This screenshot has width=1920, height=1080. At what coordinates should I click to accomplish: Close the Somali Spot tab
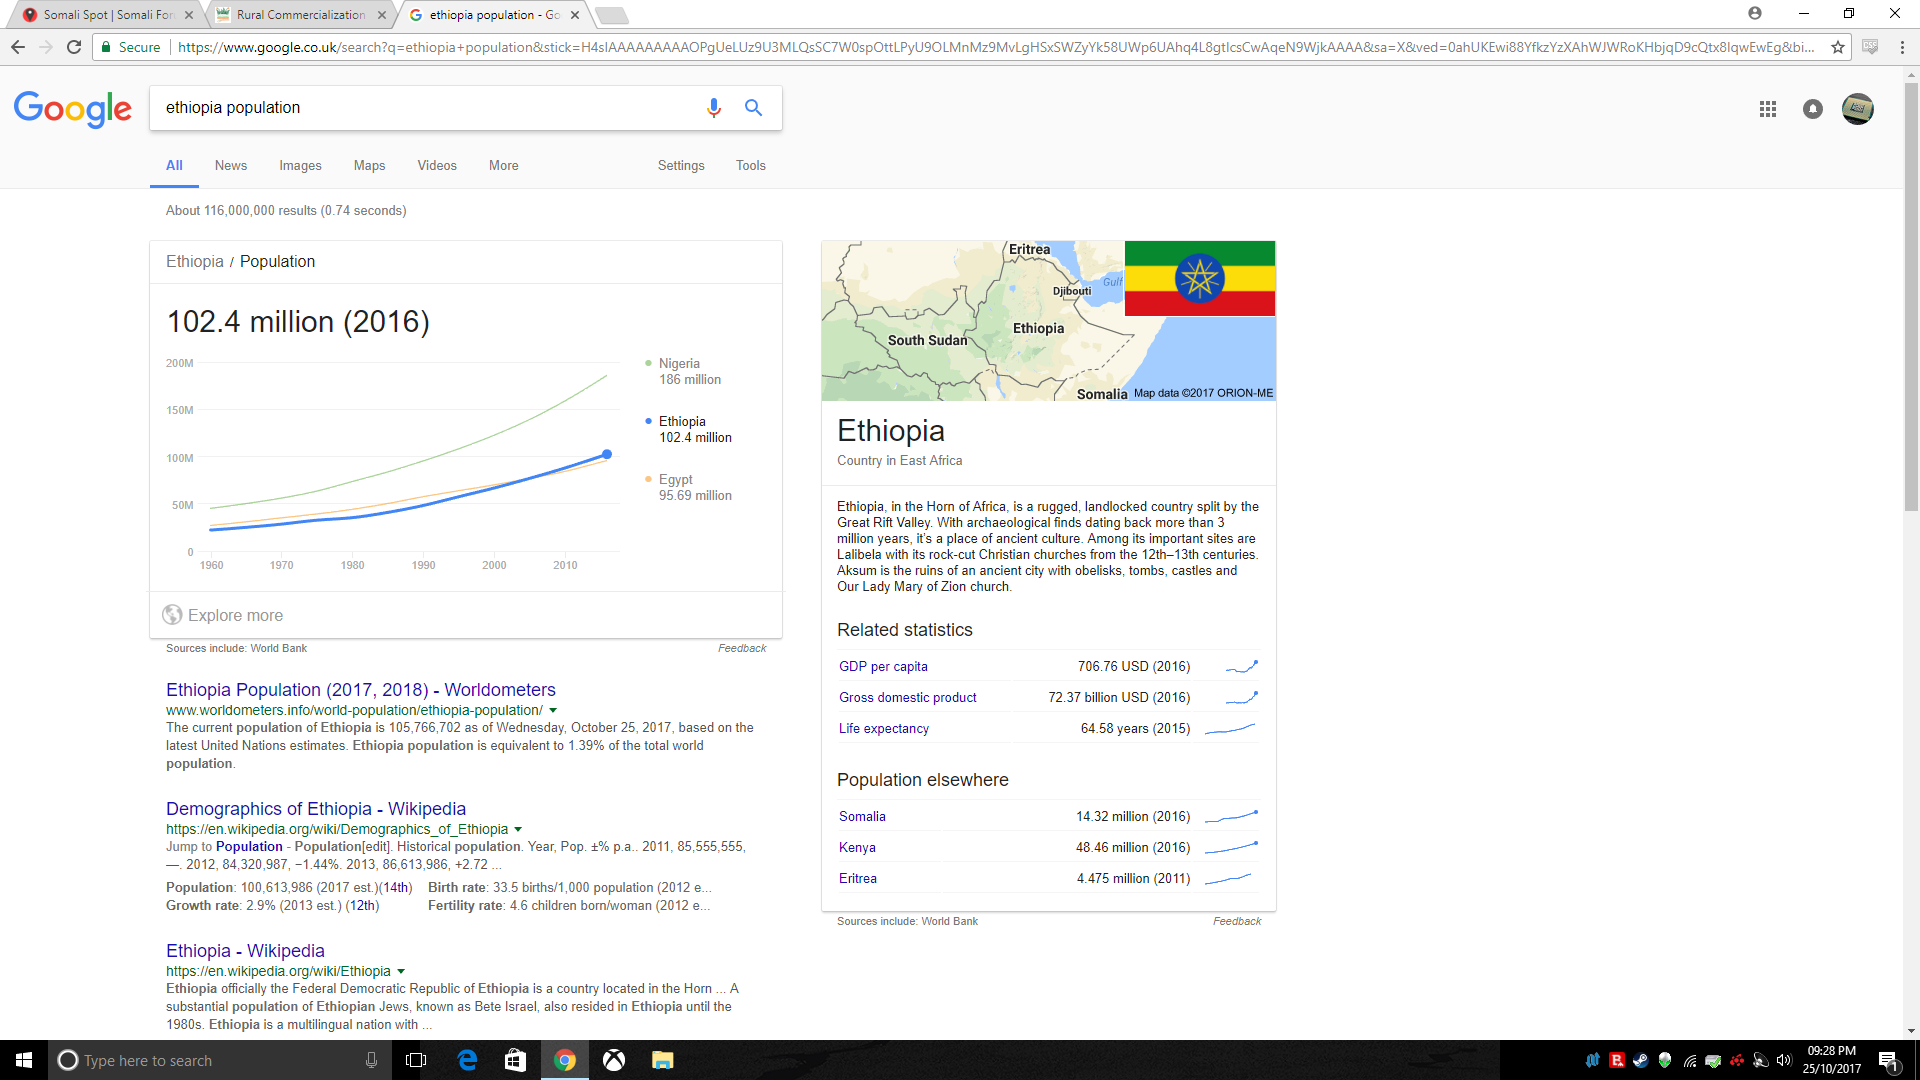click(x=189, y=15)
